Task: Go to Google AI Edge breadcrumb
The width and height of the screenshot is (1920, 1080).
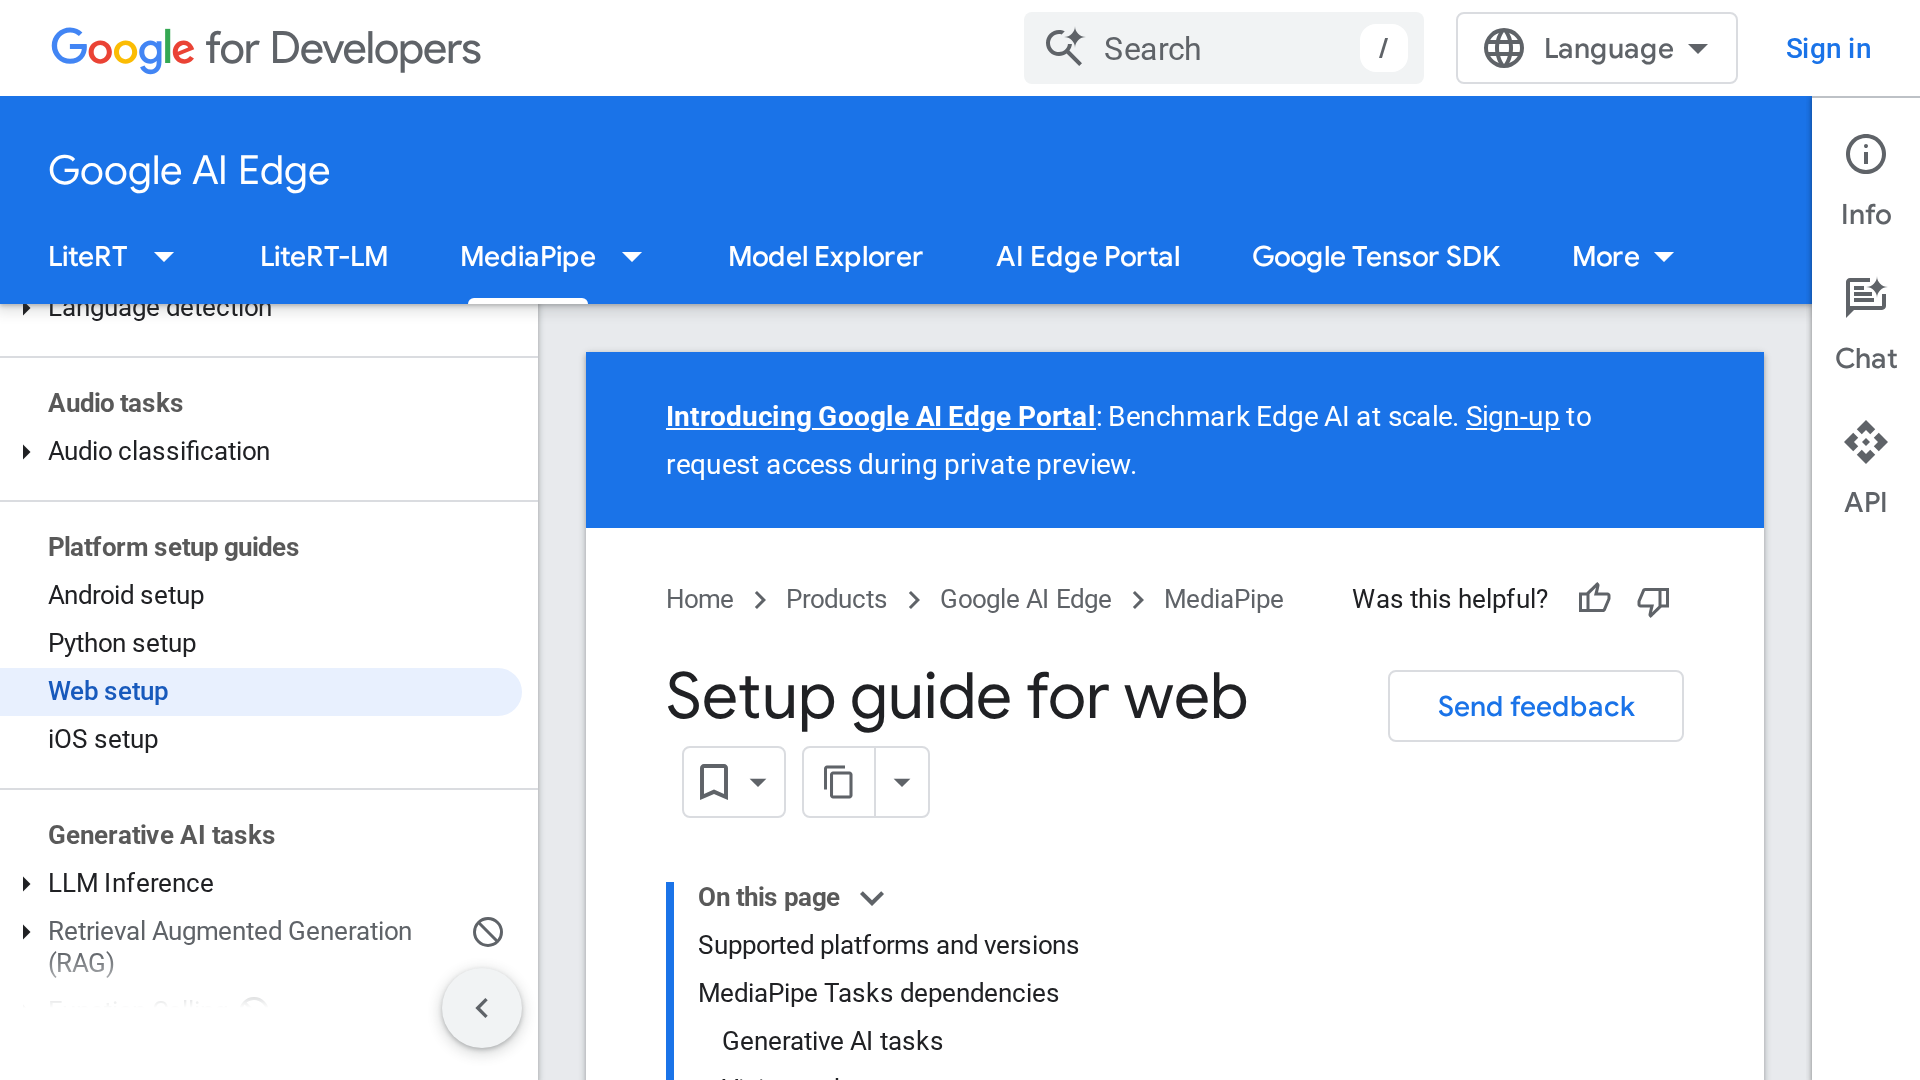Action: tap(1025, 599)
